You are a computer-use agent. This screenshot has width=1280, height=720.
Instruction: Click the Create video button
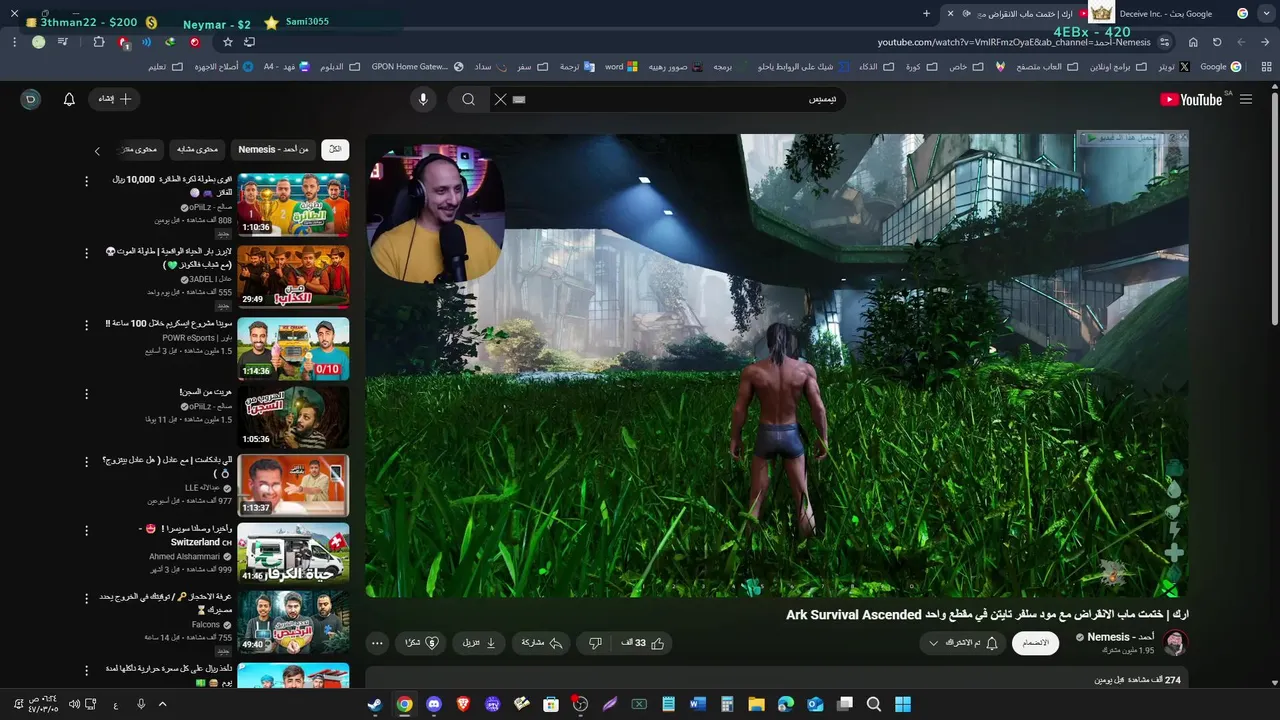115,99
